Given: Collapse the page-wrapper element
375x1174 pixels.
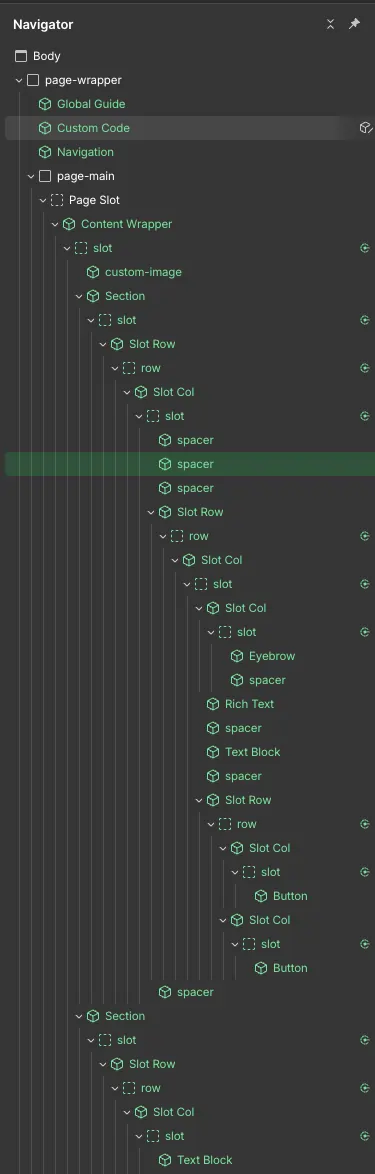Looking at the screenshot, I should (19, 80).
